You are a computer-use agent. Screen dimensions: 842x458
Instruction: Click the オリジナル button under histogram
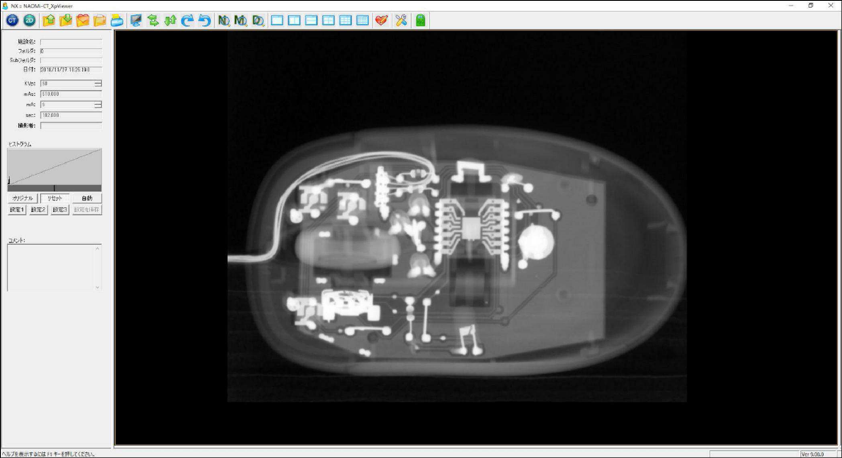[23, 198]
